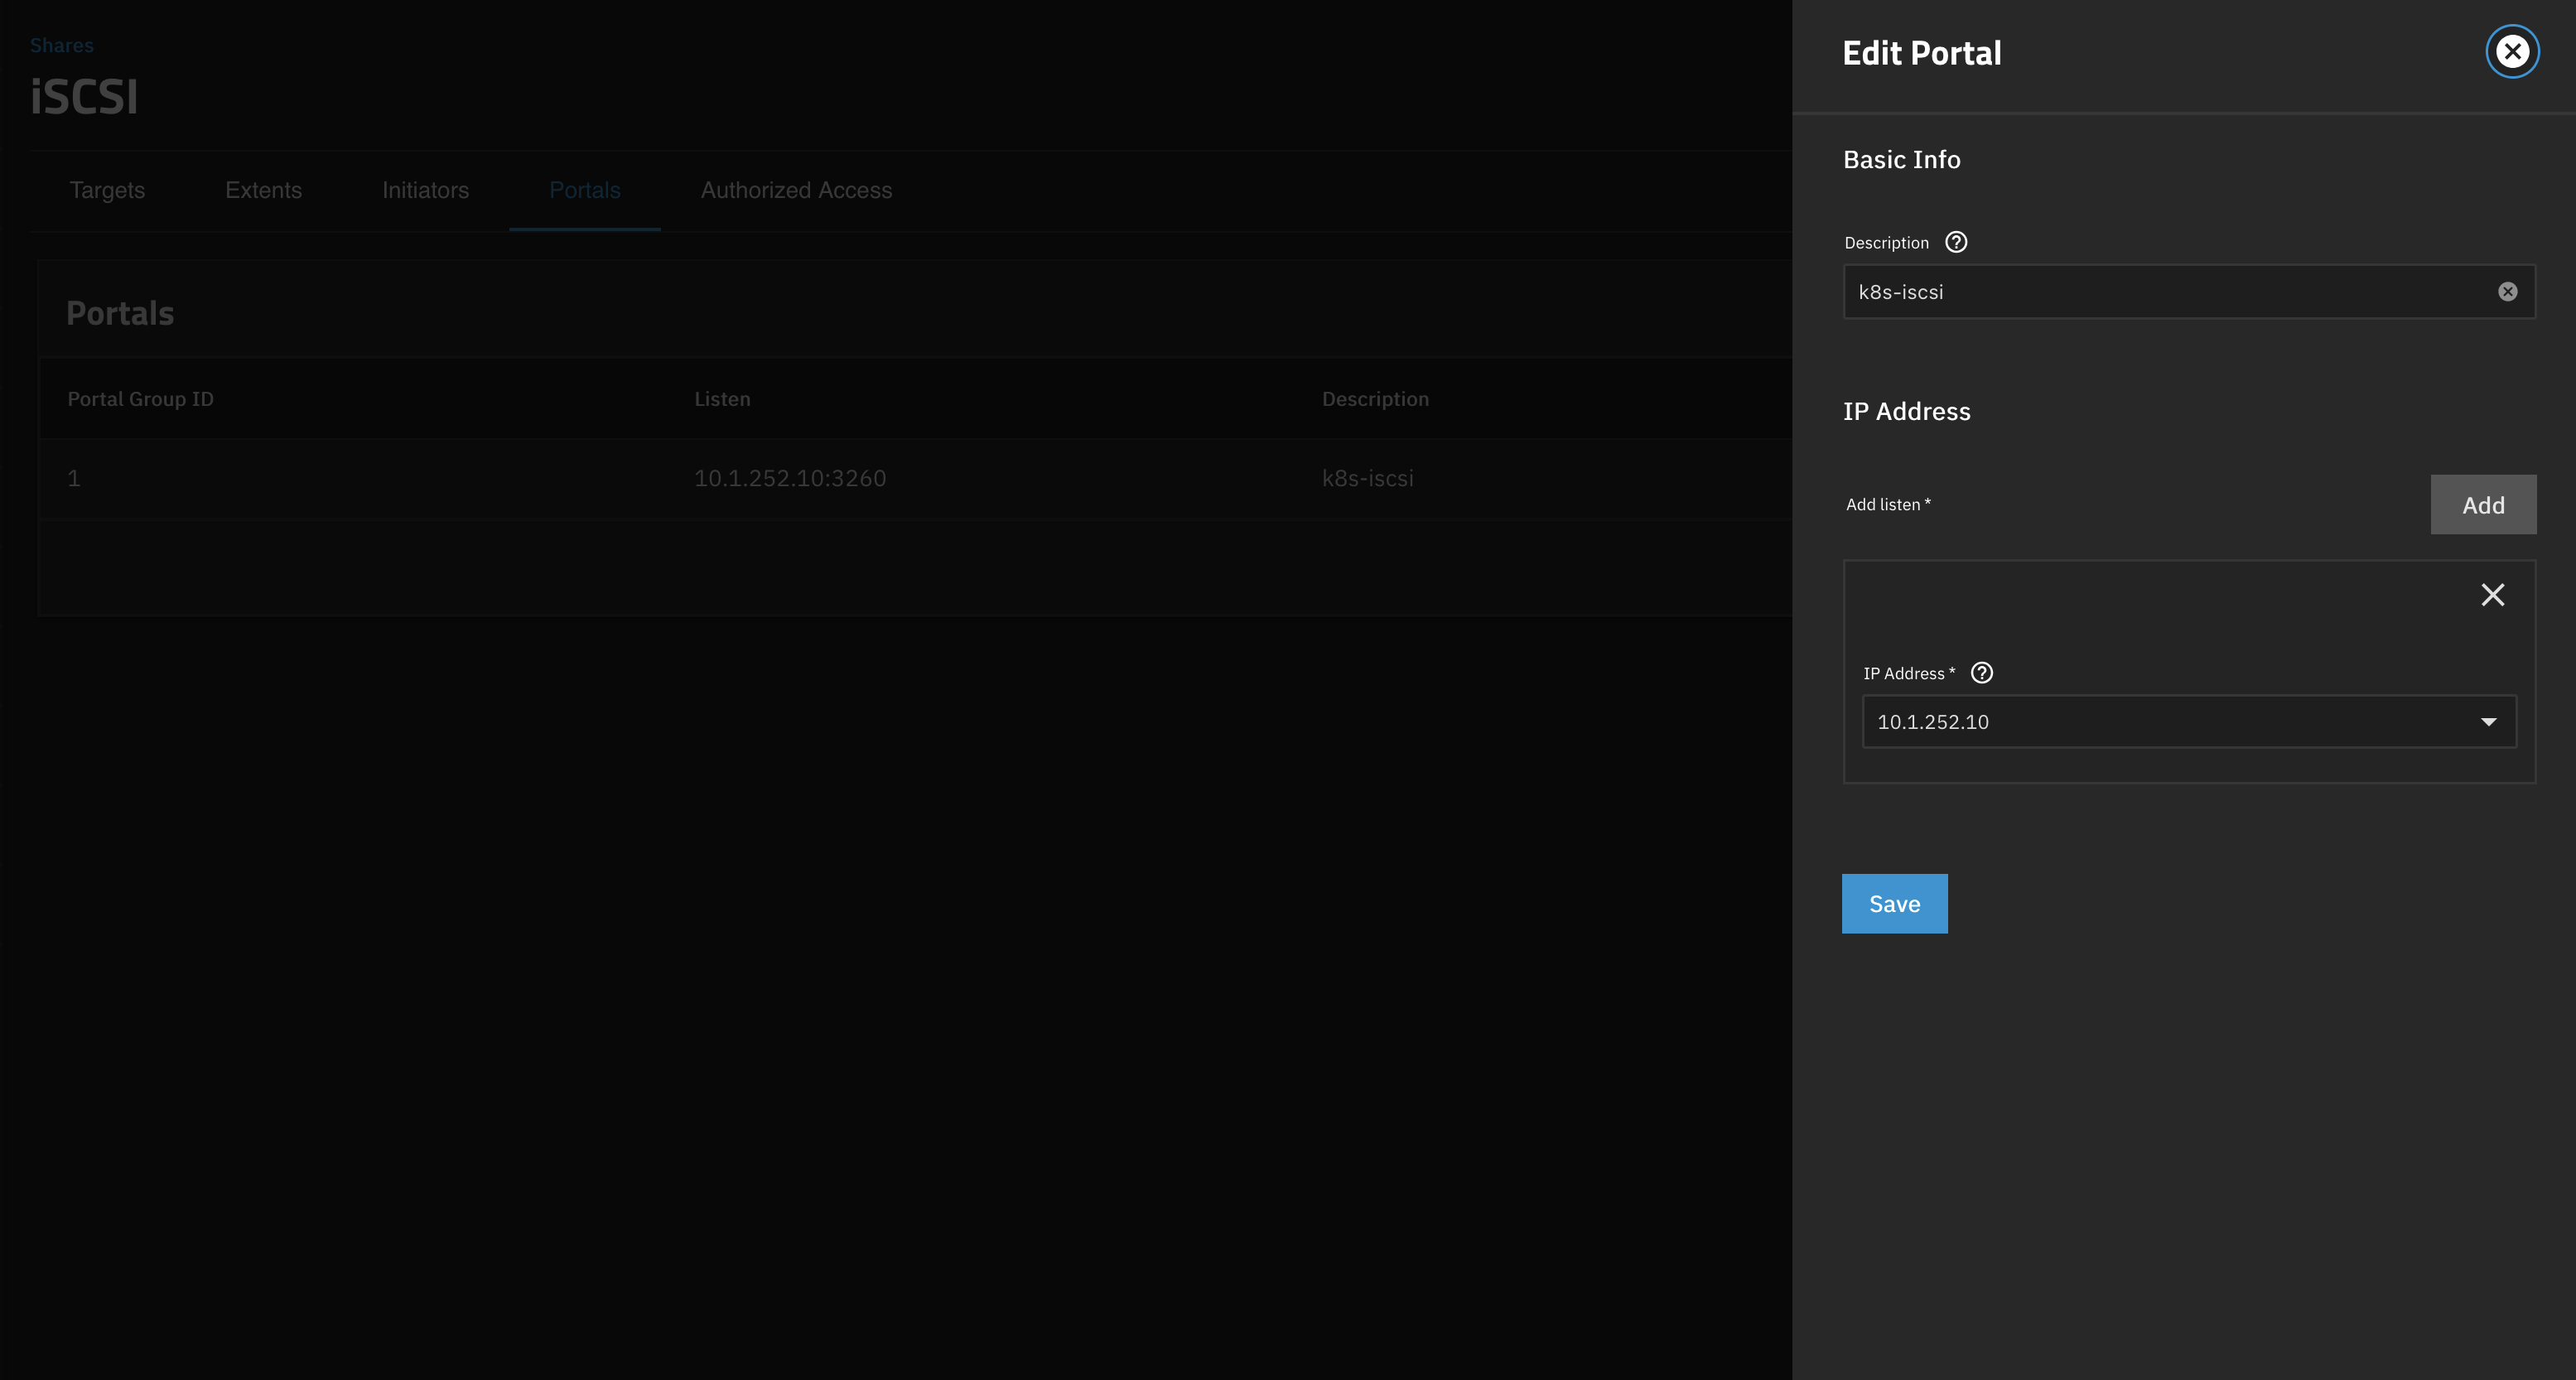Click the Listen column header

[x=722, y=399]
